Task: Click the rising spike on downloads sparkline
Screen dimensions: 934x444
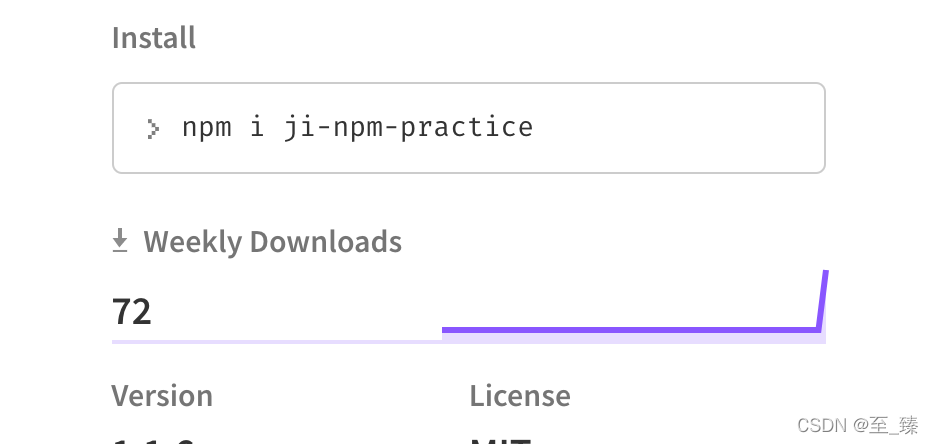Action: pos(823,300)
